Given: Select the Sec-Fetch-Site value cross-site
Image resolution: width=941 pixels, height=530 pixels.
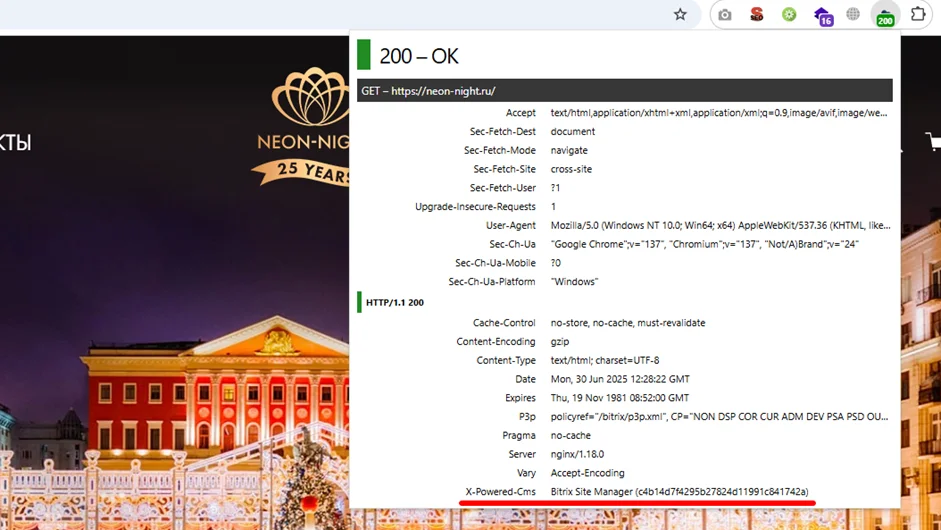Looking at the screenshot, I should [x=571, y=169].
